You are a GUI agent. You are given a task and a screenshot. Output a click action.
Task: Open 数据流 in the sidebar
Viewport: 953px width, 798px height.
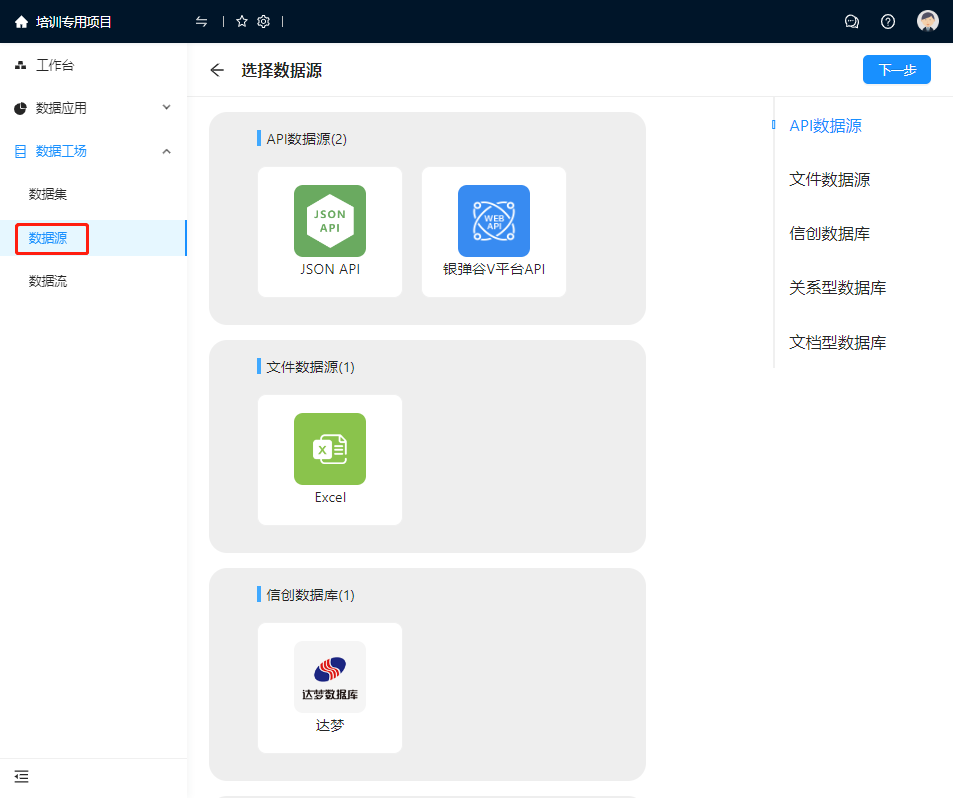[x=48, y=282]
